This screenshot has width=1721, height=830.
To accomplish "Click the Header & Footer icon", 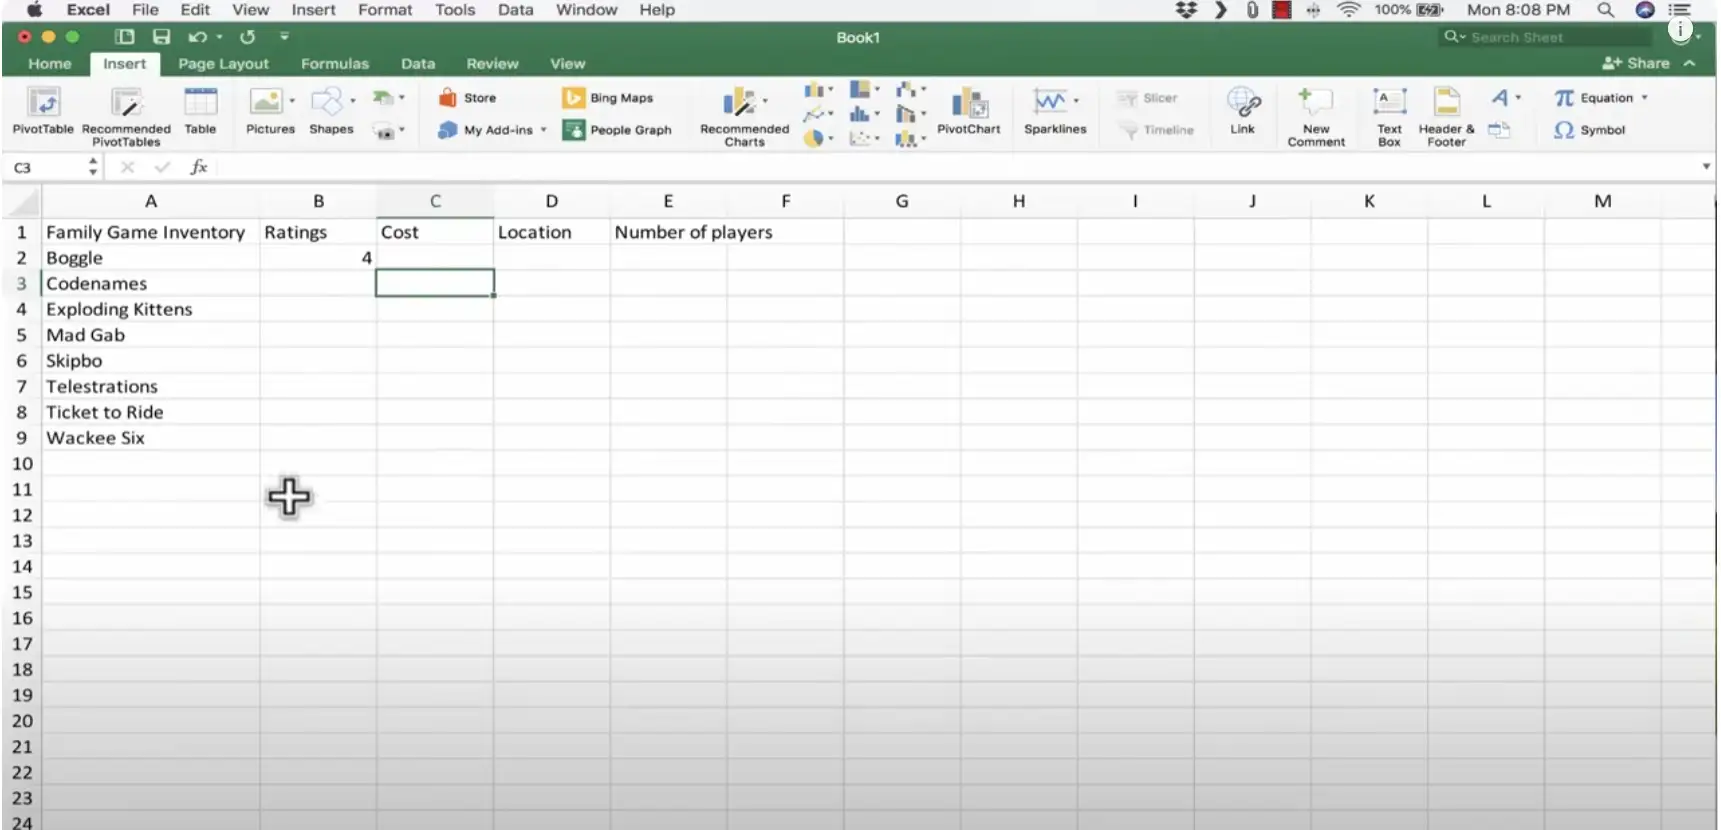I will point(1446,103).
